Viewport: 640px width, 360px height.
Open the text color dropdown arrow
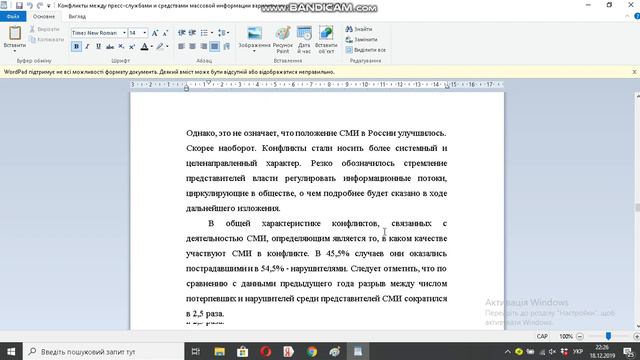tap(151, 47)
